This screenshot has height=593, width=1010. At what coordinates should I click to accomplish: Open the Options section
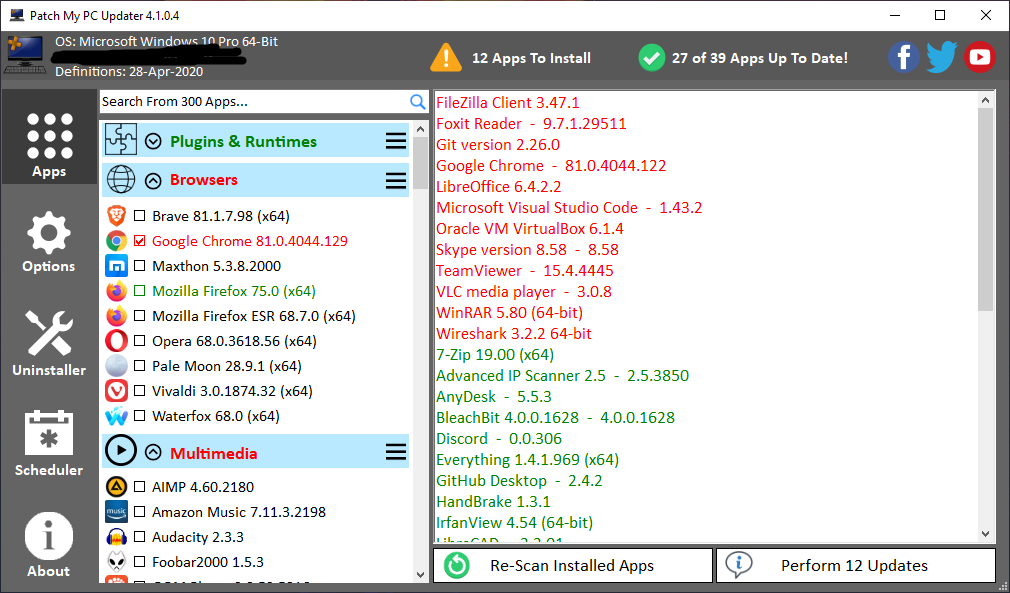[49, 241]
